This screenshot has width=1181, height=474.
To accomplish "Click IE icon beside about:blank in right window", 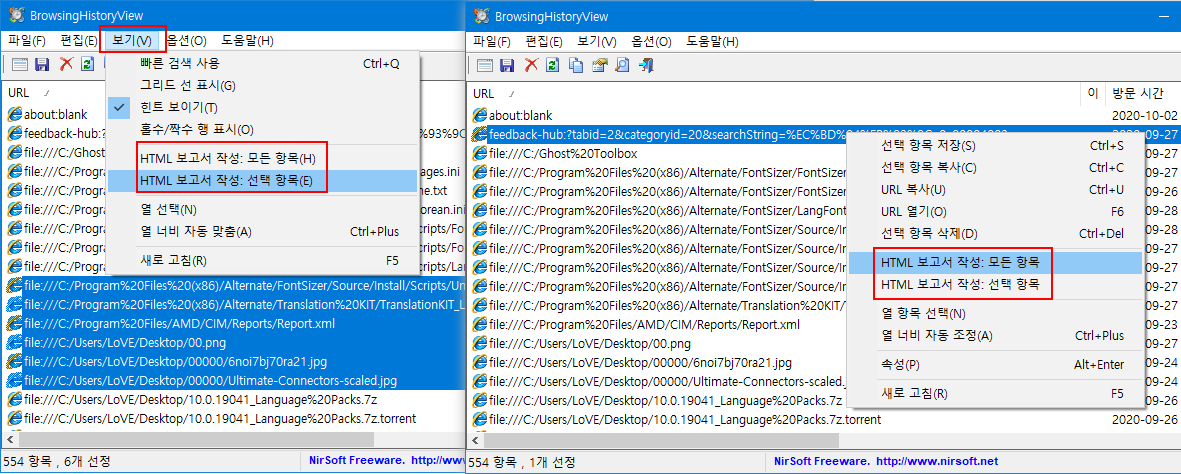I will (x=480, y=115).
